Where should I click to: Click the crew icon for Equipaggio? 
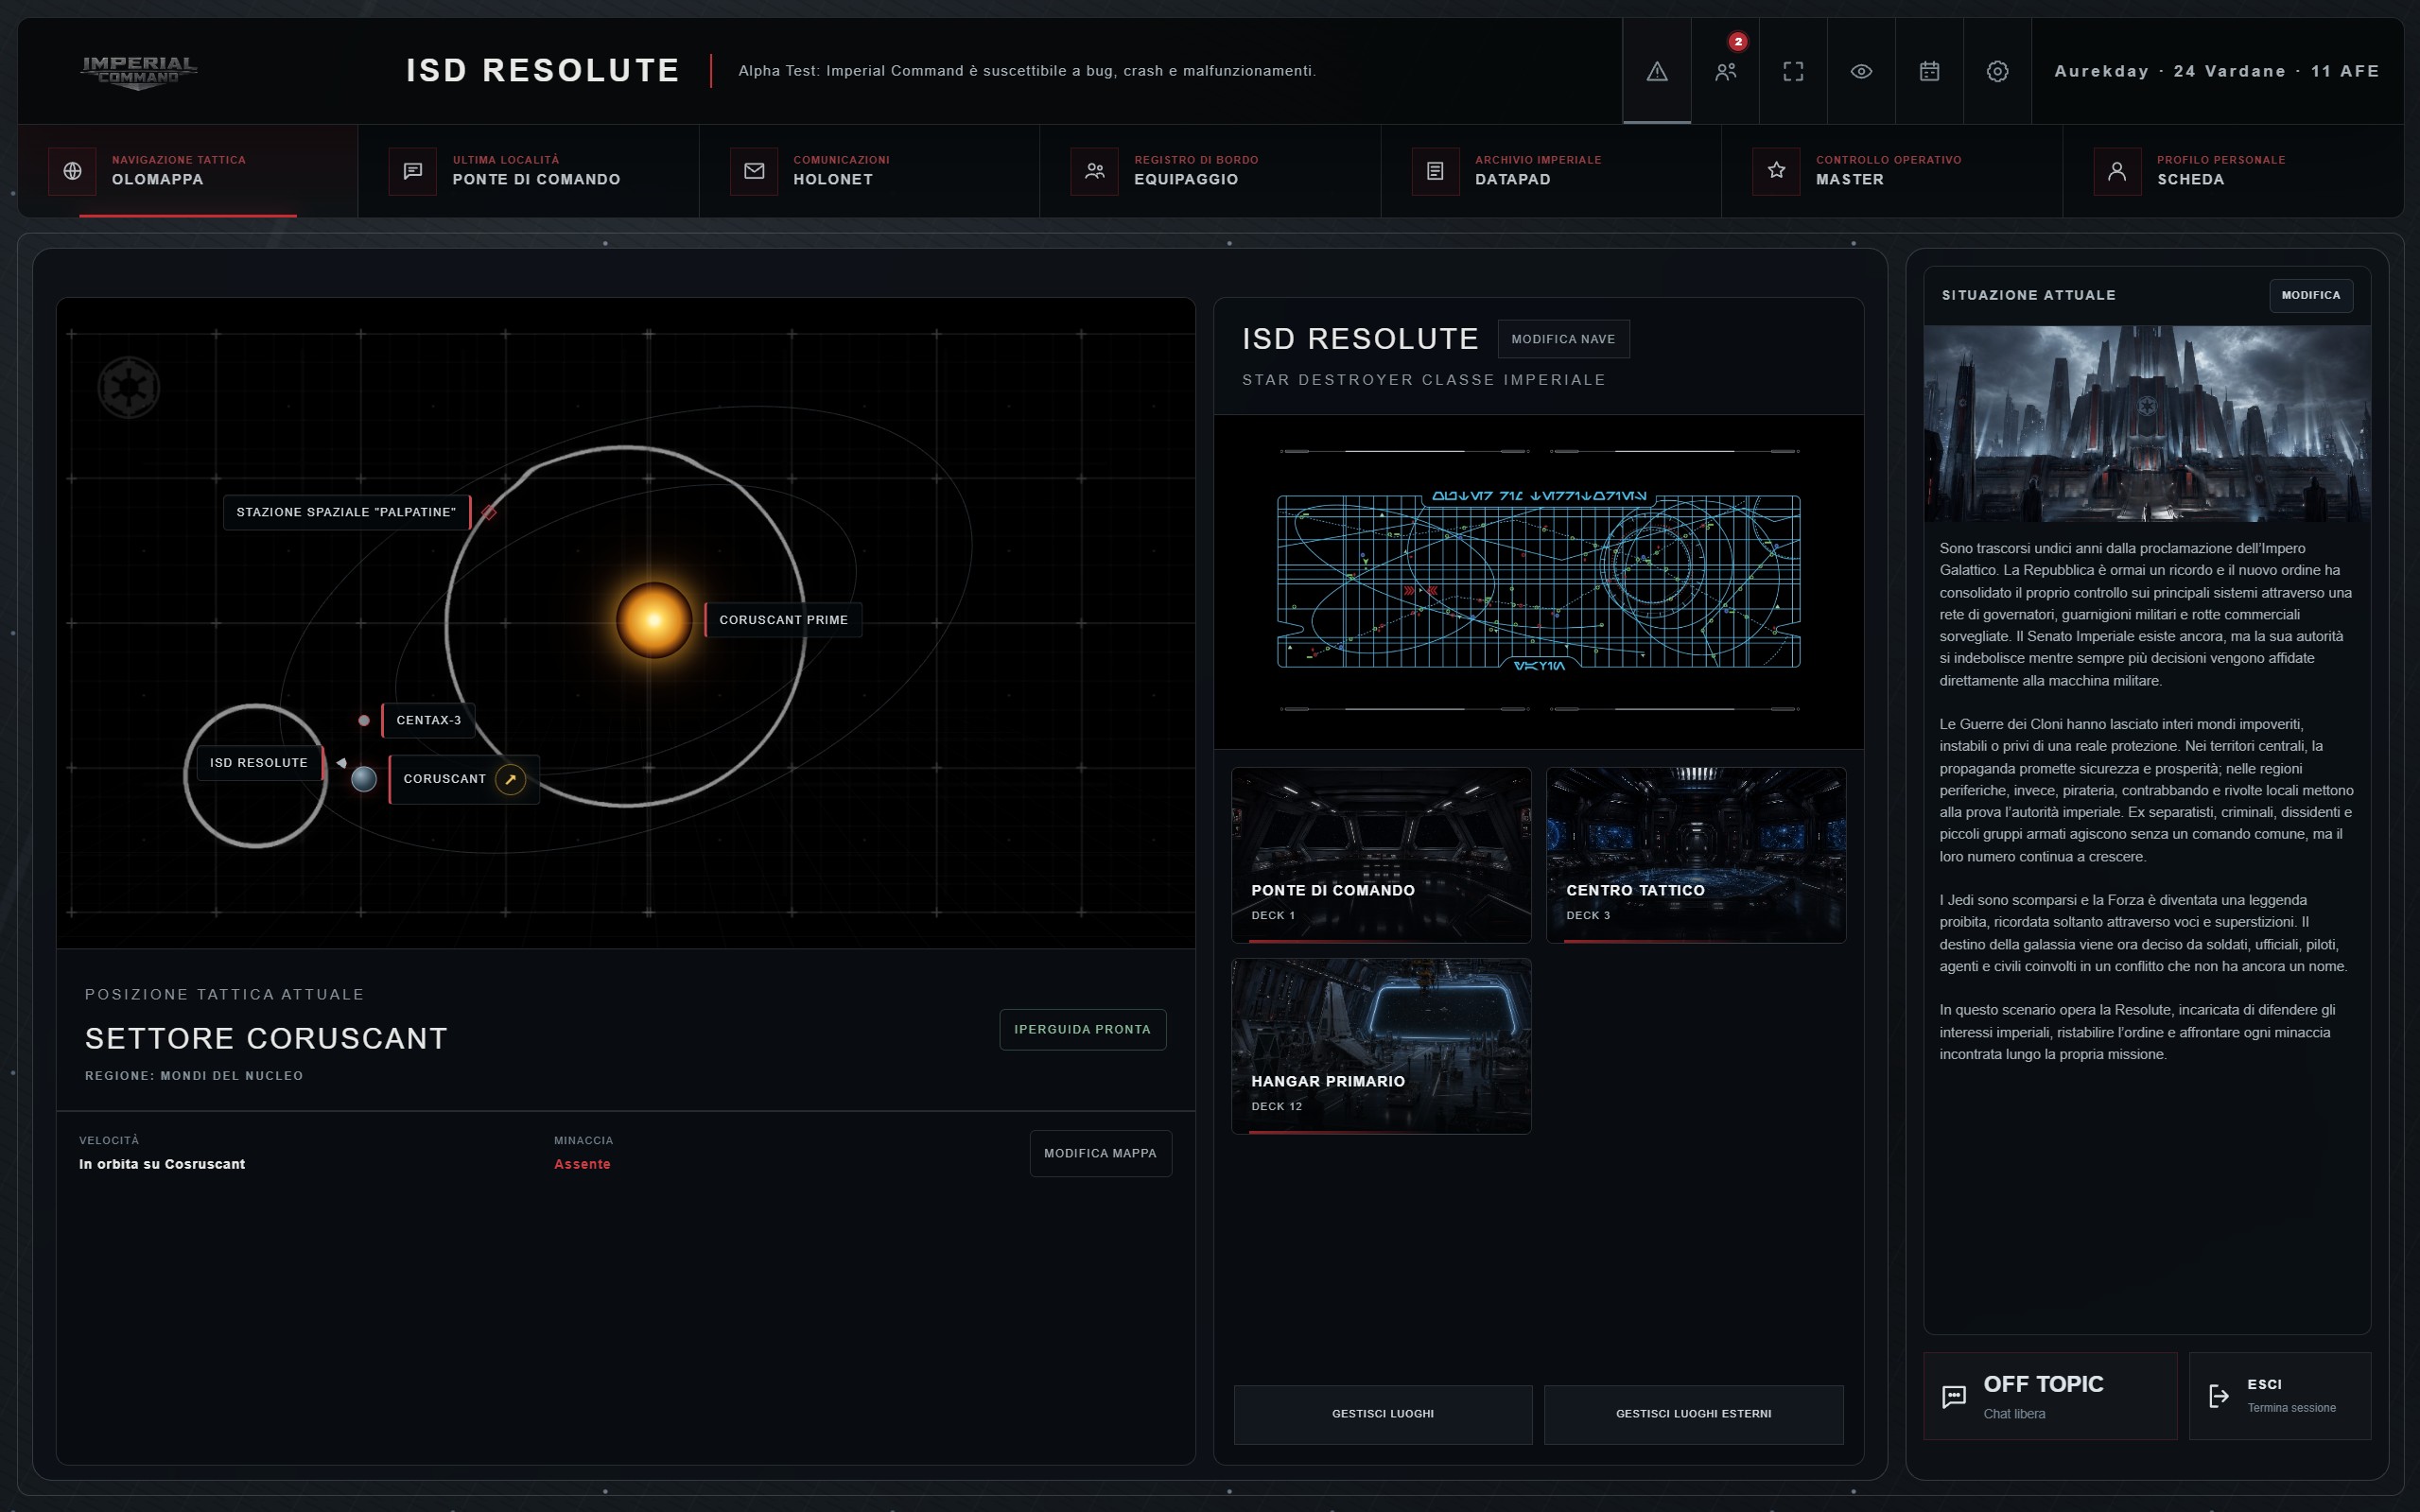pyautogui.click(x=1094, y=171)
